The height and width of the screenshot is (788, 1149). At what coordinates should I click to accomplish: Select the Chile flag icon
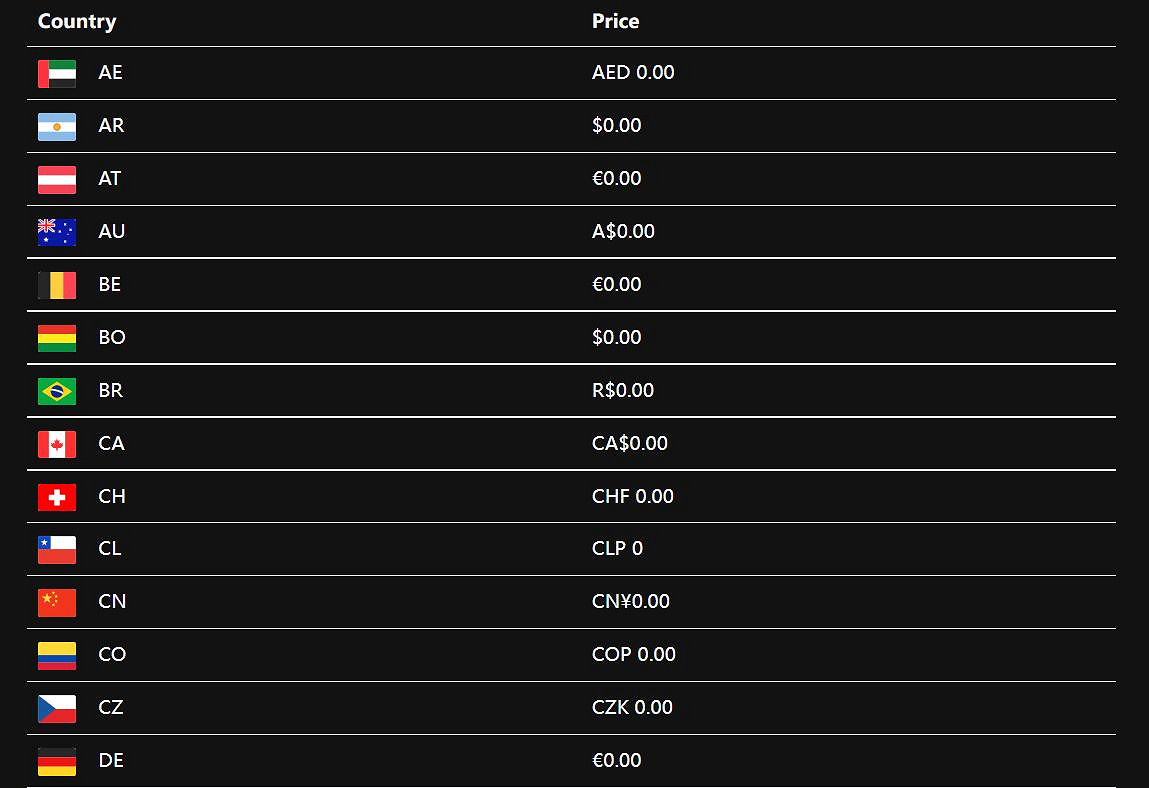pyautogui.click(x=57, y=549)
